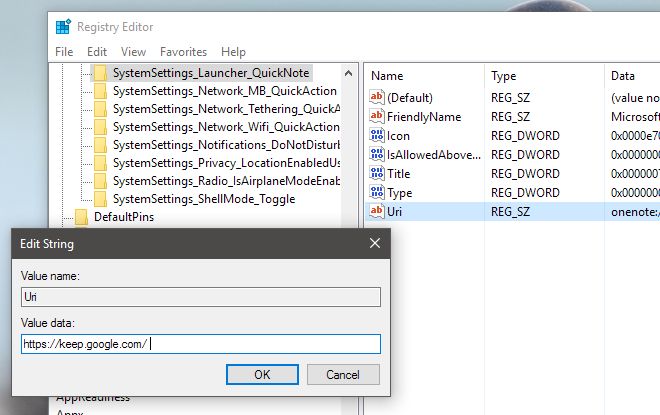The height and width of the screenshot is (415, 660).
Task: Open the View menu
Action: click(x=133, y=52)
